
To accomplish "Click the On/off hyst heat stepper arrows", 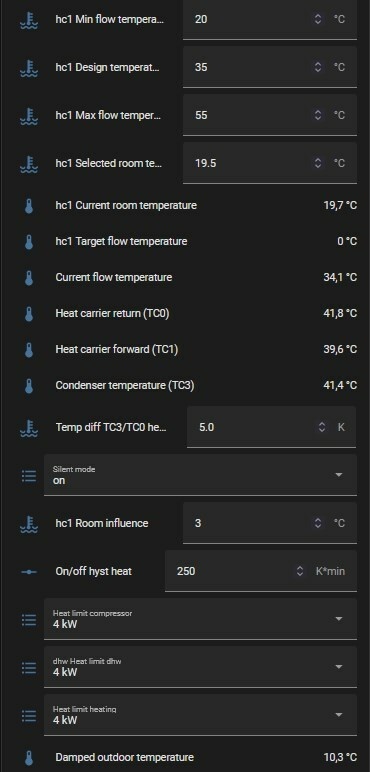I will (x=300, y=571).
